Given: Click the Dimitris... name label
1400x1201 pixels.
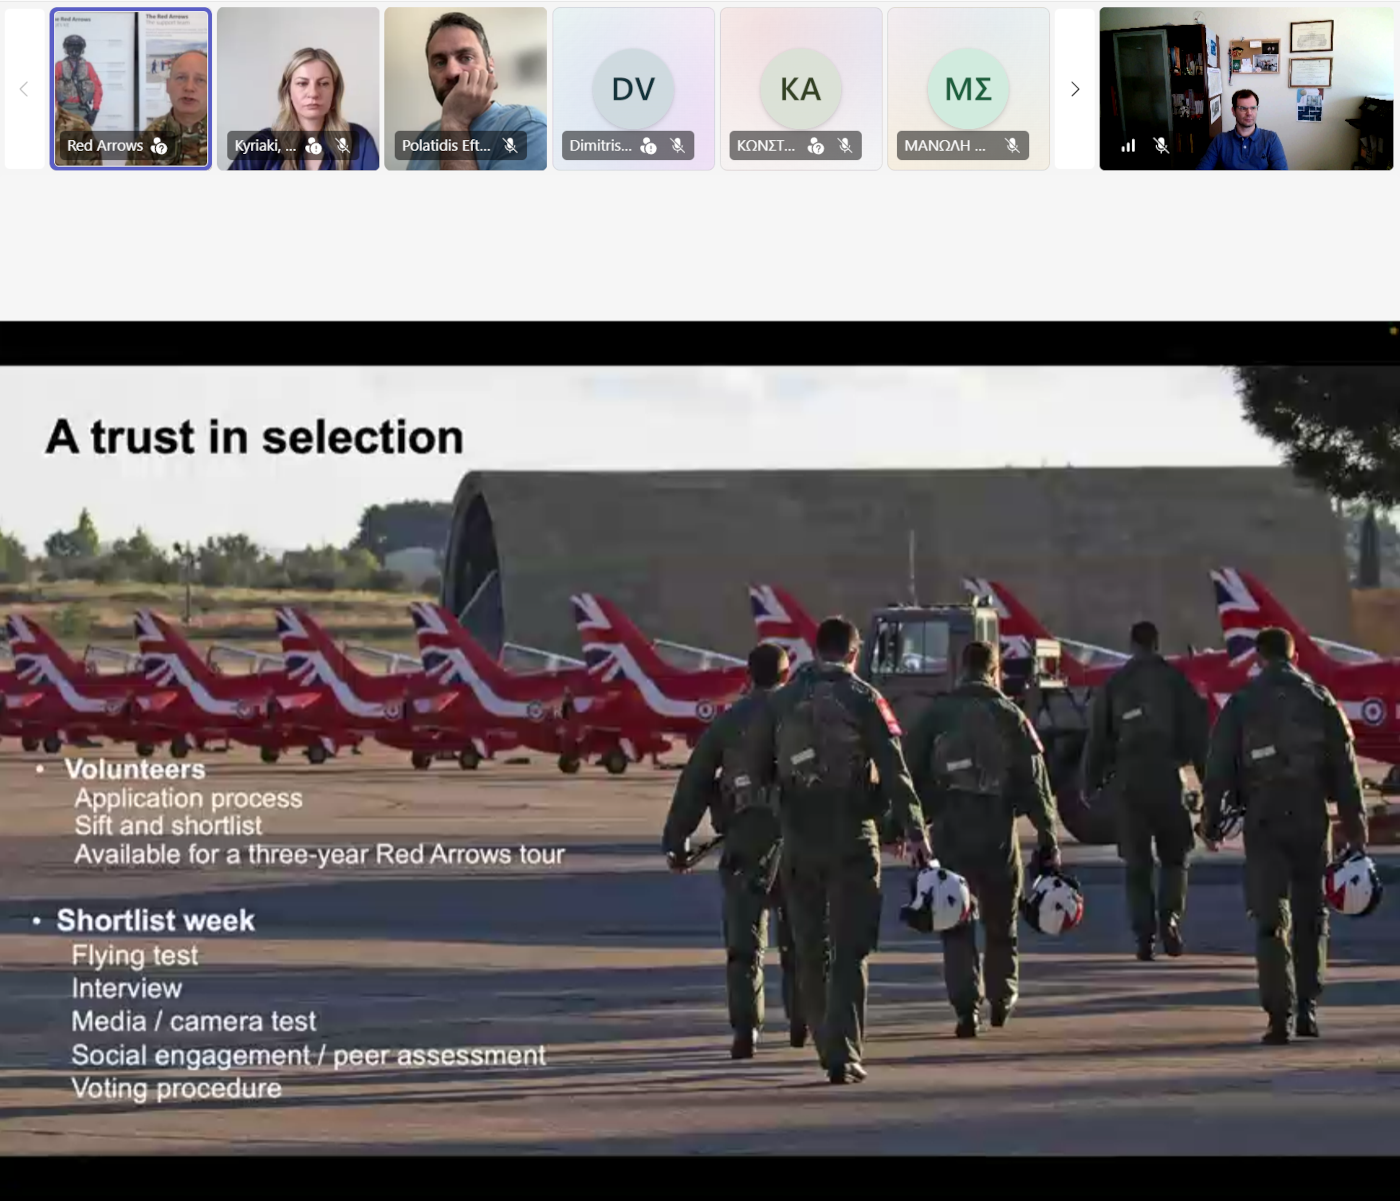Looking at the screenshot, I should point(601,146).
